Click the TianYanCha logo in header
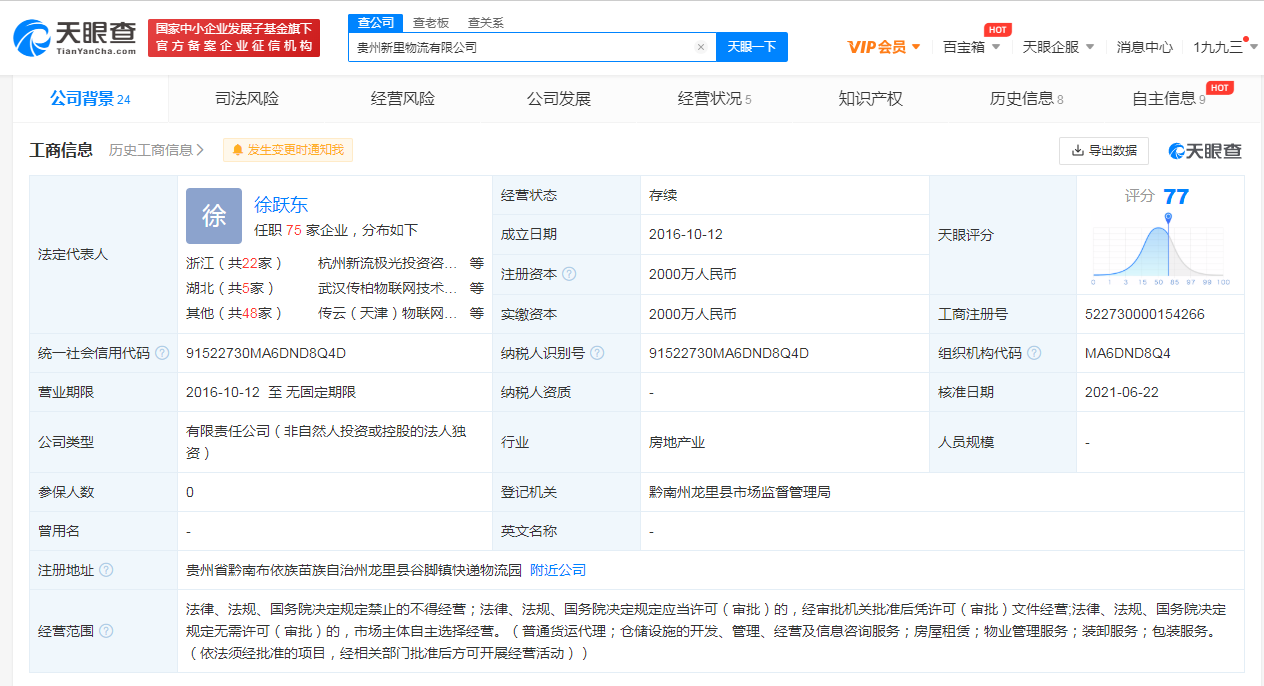Screen dimensions: 1264x686 click(x=77, y=36)
